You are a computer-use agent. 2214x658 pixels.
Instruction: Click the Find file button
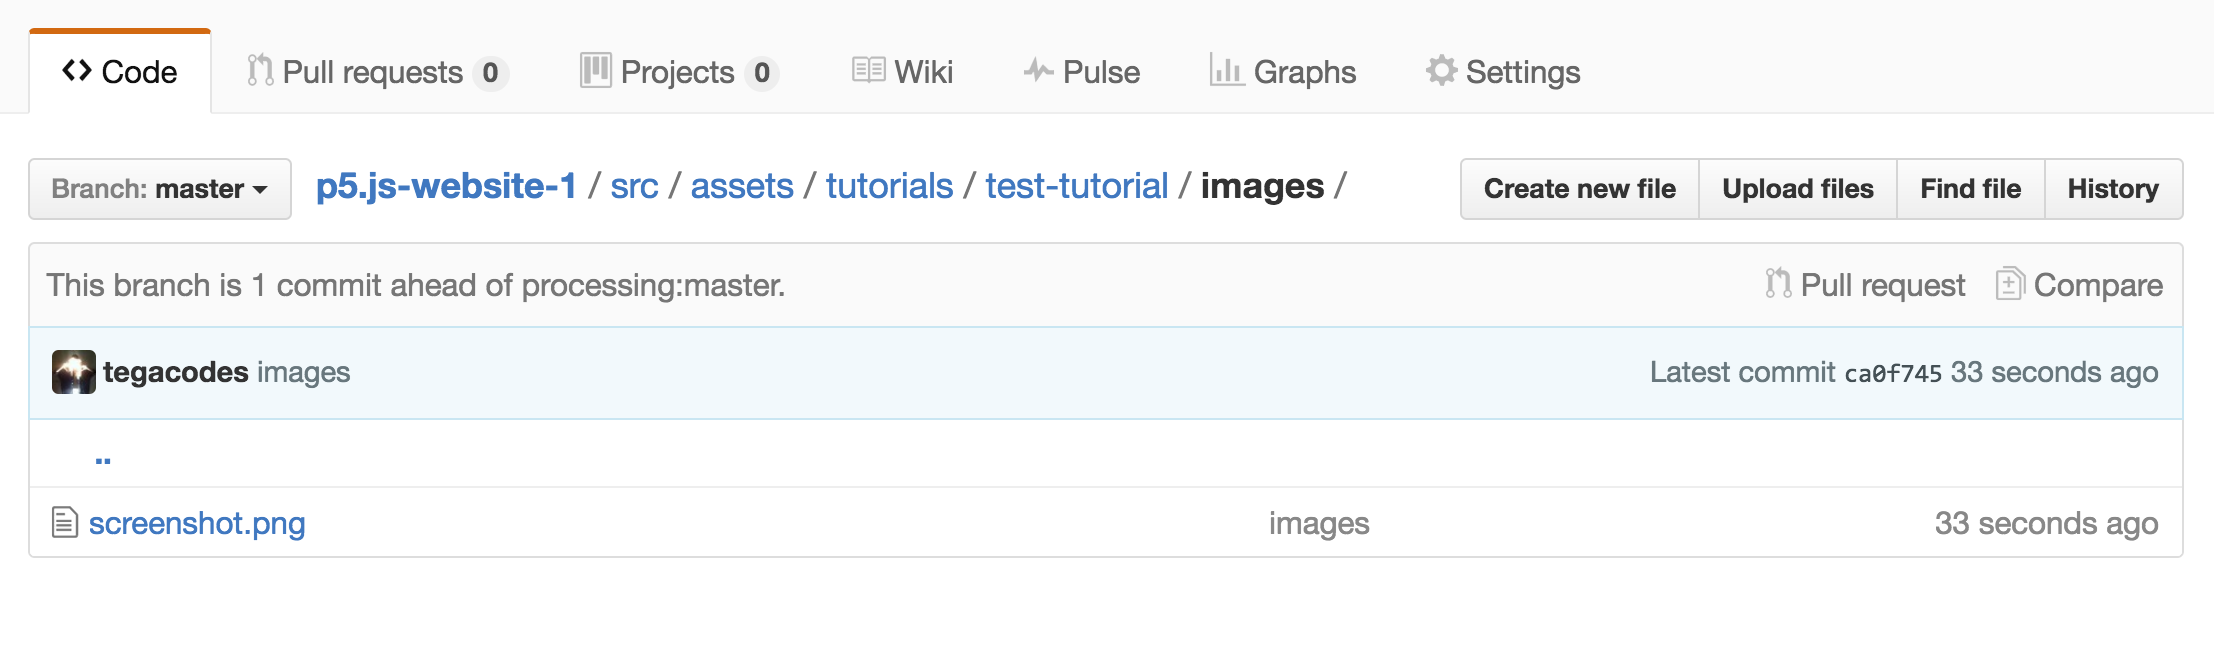click(x=1971, y=189)
